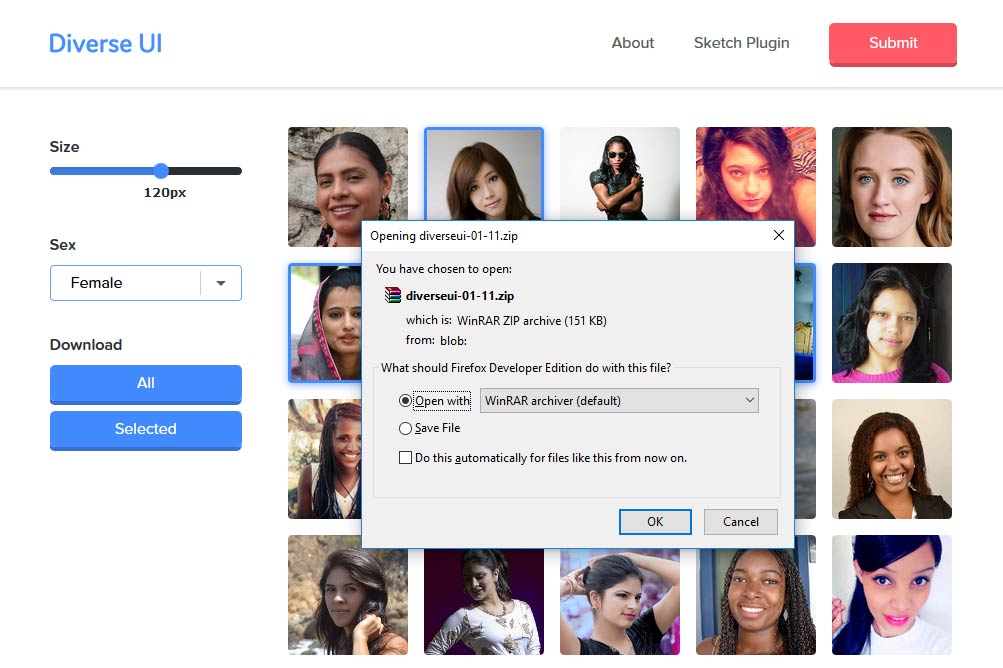Click the Size slider handle
The height and width of the screenshot is (668, 1003).
tap(161, 171)
